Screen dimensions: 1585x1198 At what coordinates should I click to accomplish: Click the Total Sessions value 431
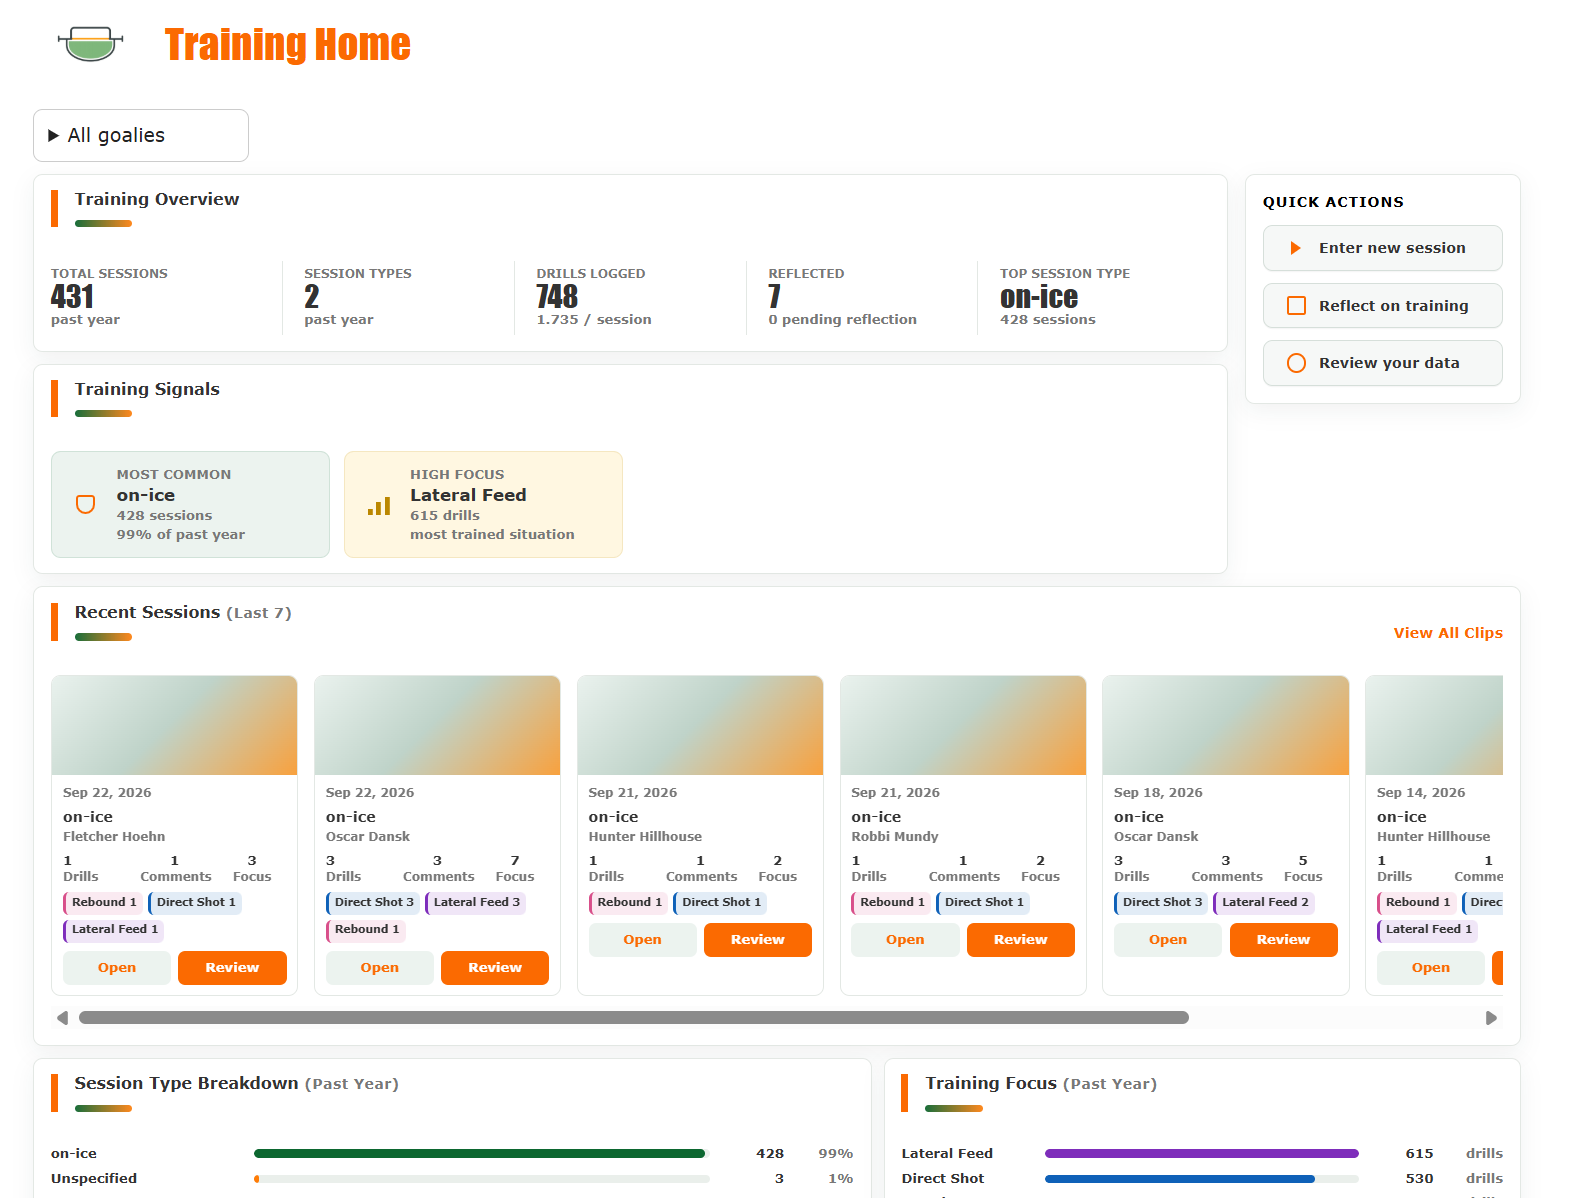[x=72, y=297]
